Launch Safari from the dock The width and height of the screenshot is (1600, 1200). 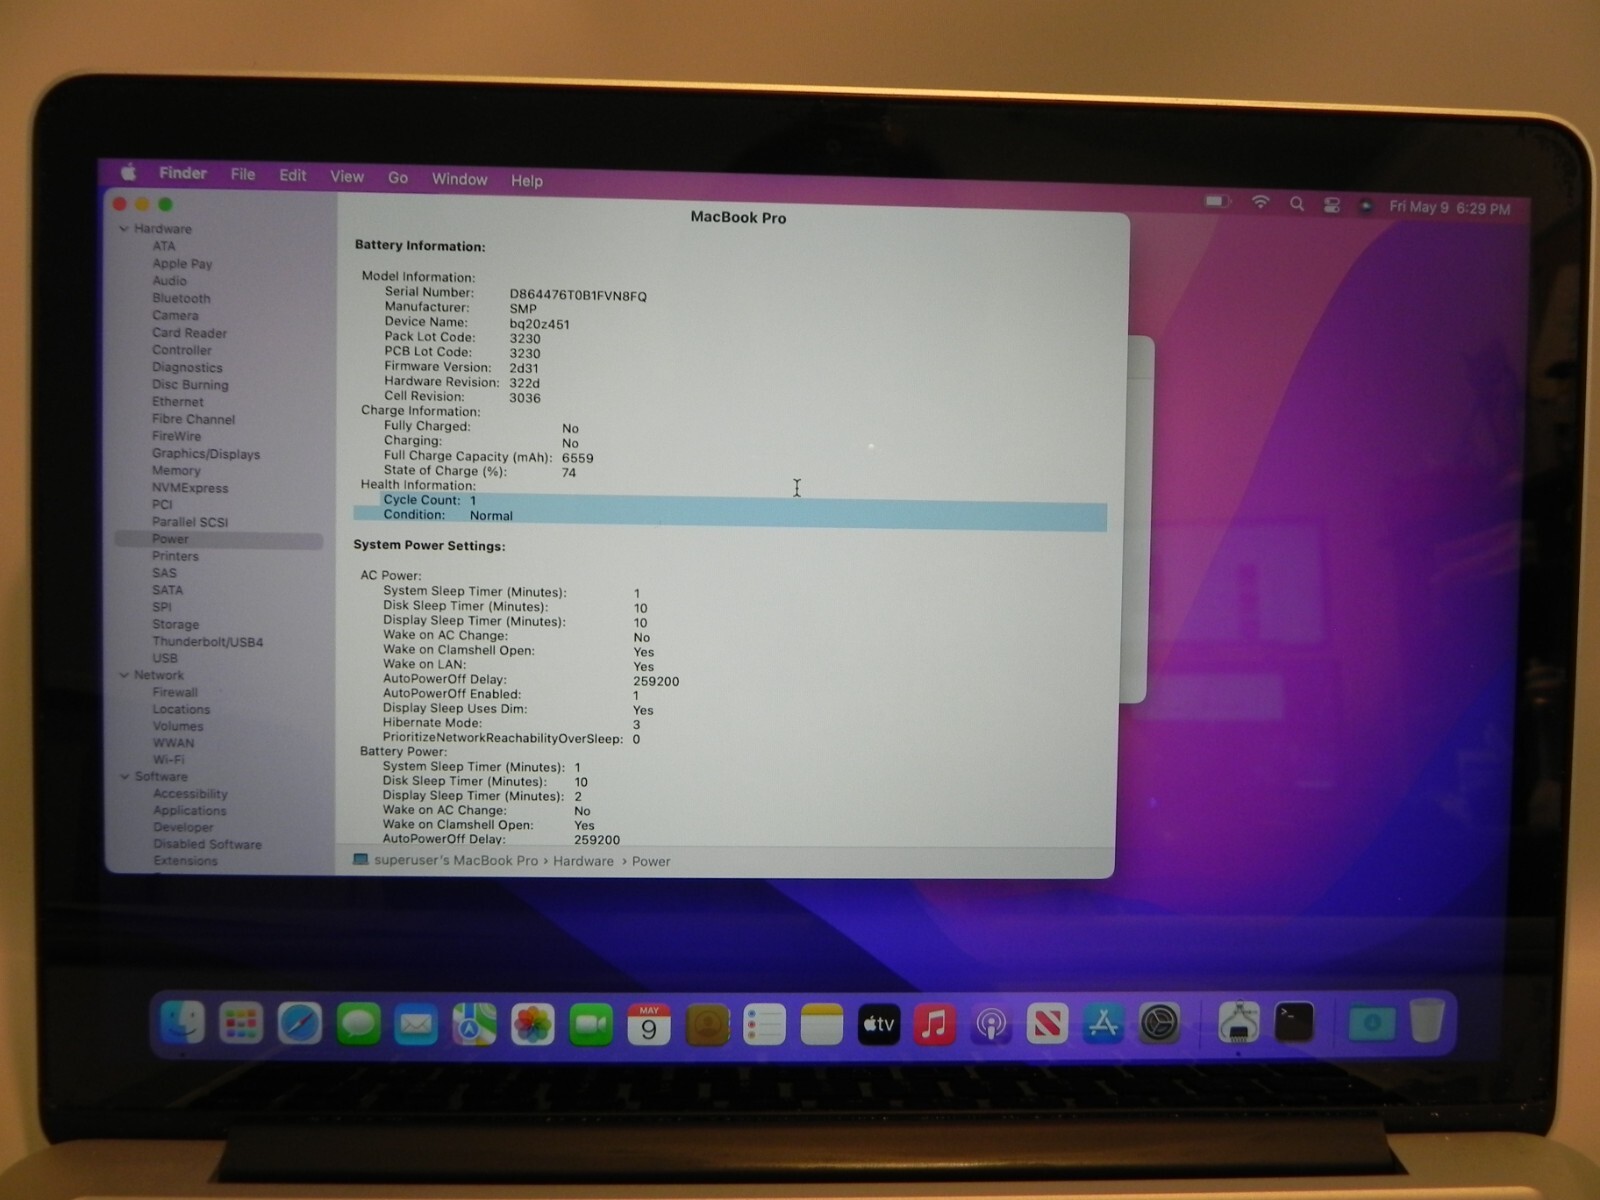(299, 1024)
